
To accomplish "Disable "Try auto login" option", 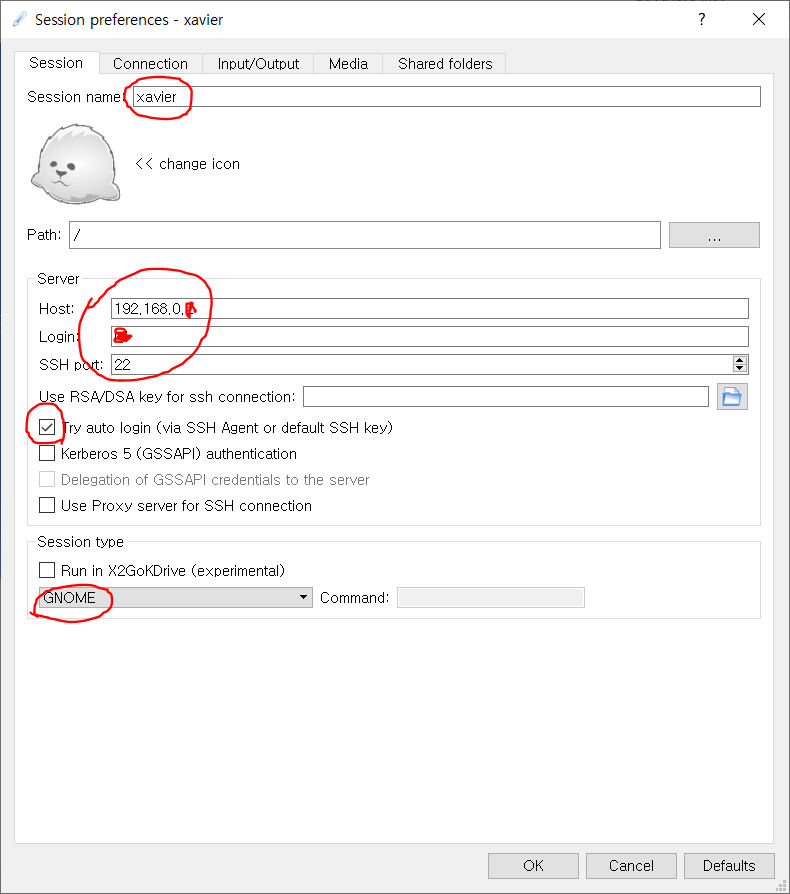I will tap(46, 427).
